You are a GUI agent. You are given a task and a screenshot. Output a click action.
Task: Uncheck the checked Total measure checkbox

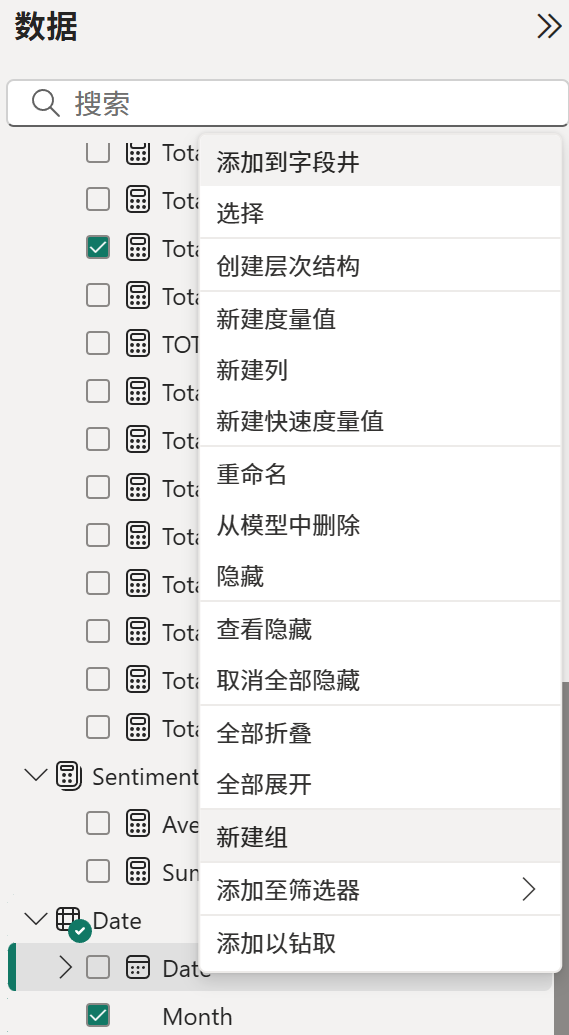point(98,248)
